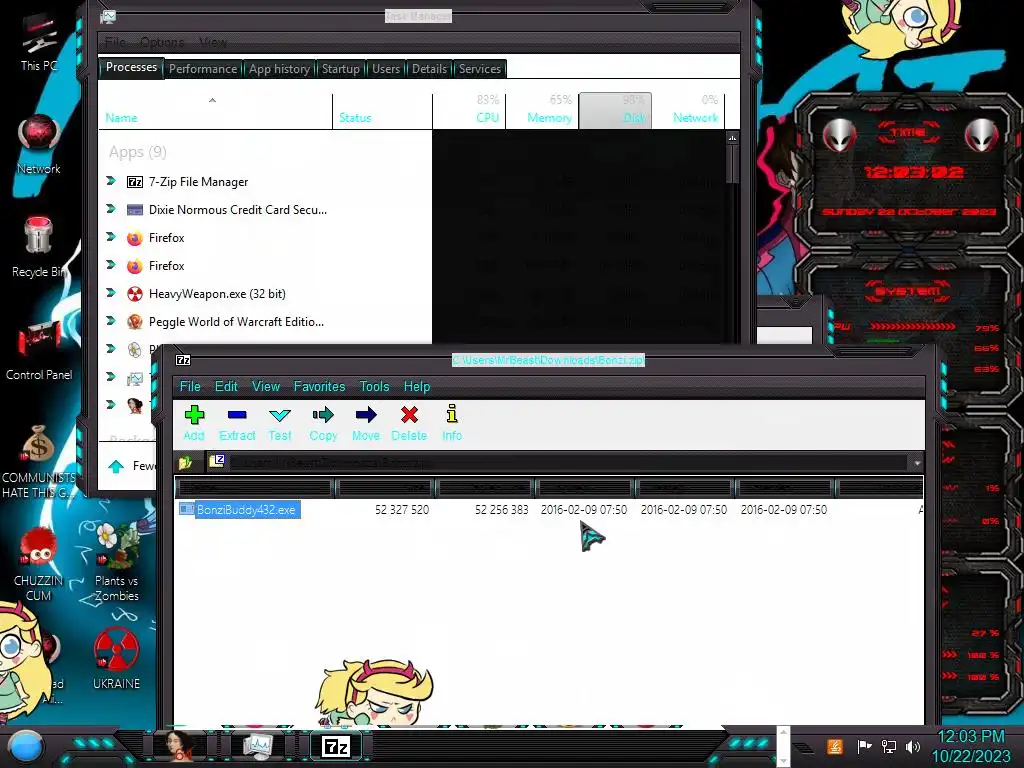This screenshot has height=768, width=1024.
Task: Open the COMMUNISTS HATE THIS G... money bag icon
Action: (x=38, y=462)
